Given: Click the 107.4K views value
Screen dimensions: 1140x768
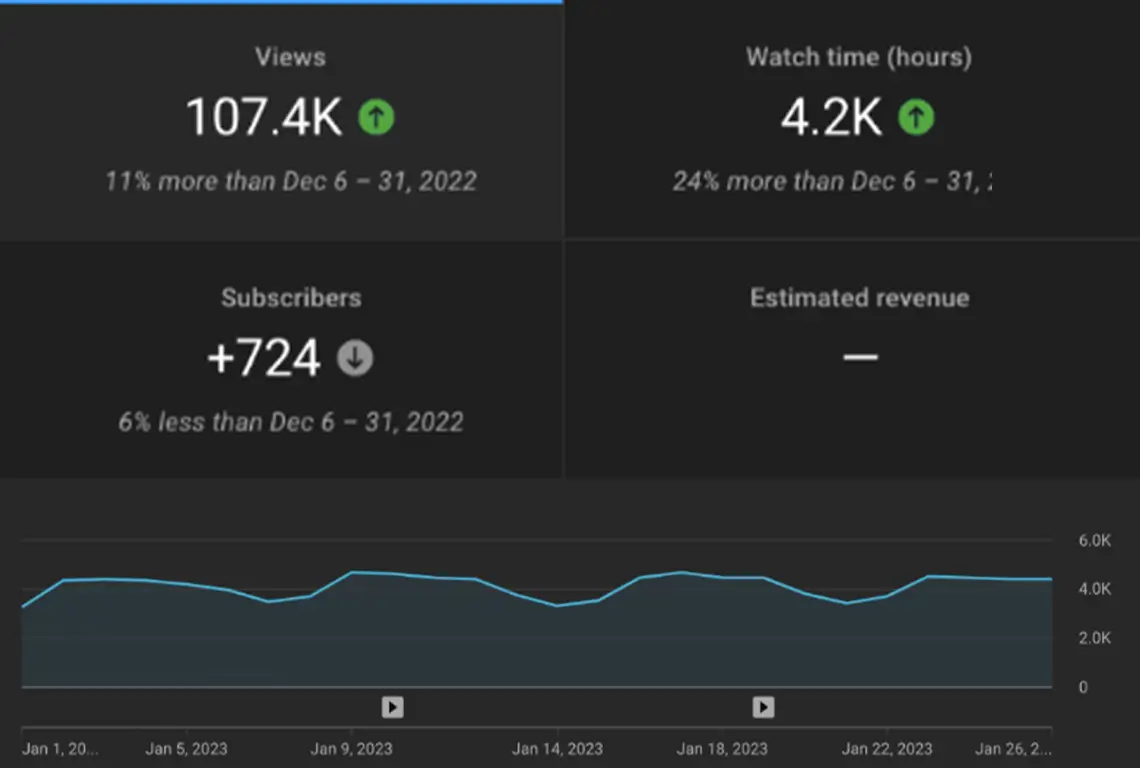Looking at the screenshot, I should pyautogui.click(x=264, y=118).
